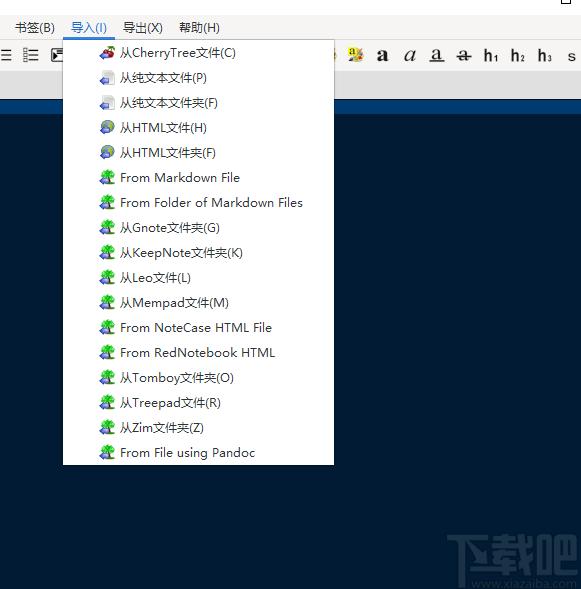Click From RedNotebook HTML

198,353
